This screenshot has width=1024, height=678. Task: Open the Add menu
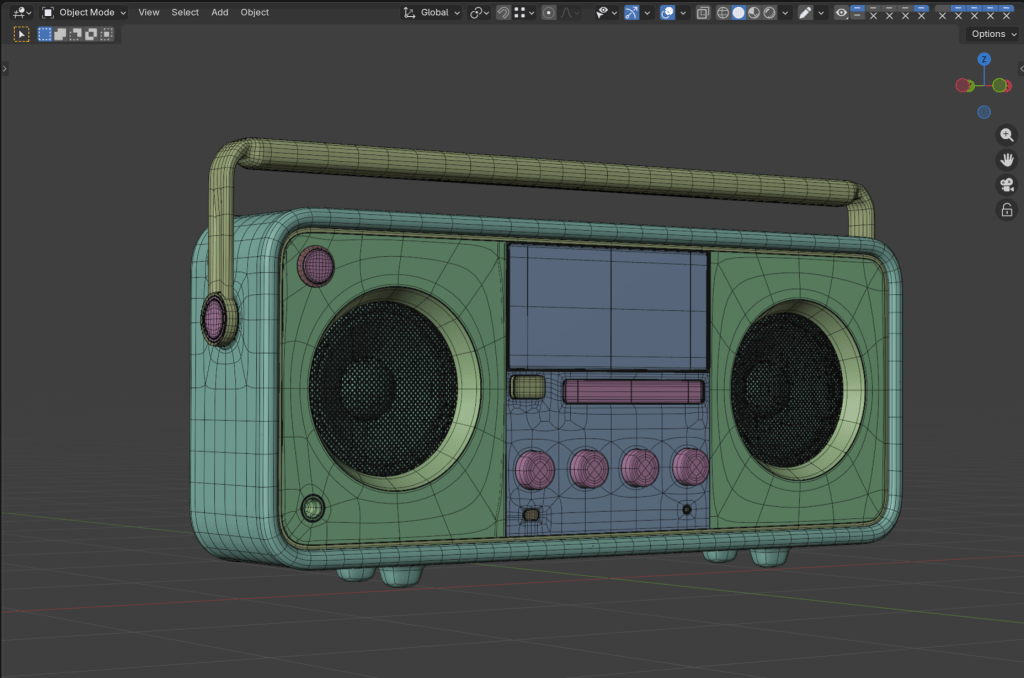[219, 13]
